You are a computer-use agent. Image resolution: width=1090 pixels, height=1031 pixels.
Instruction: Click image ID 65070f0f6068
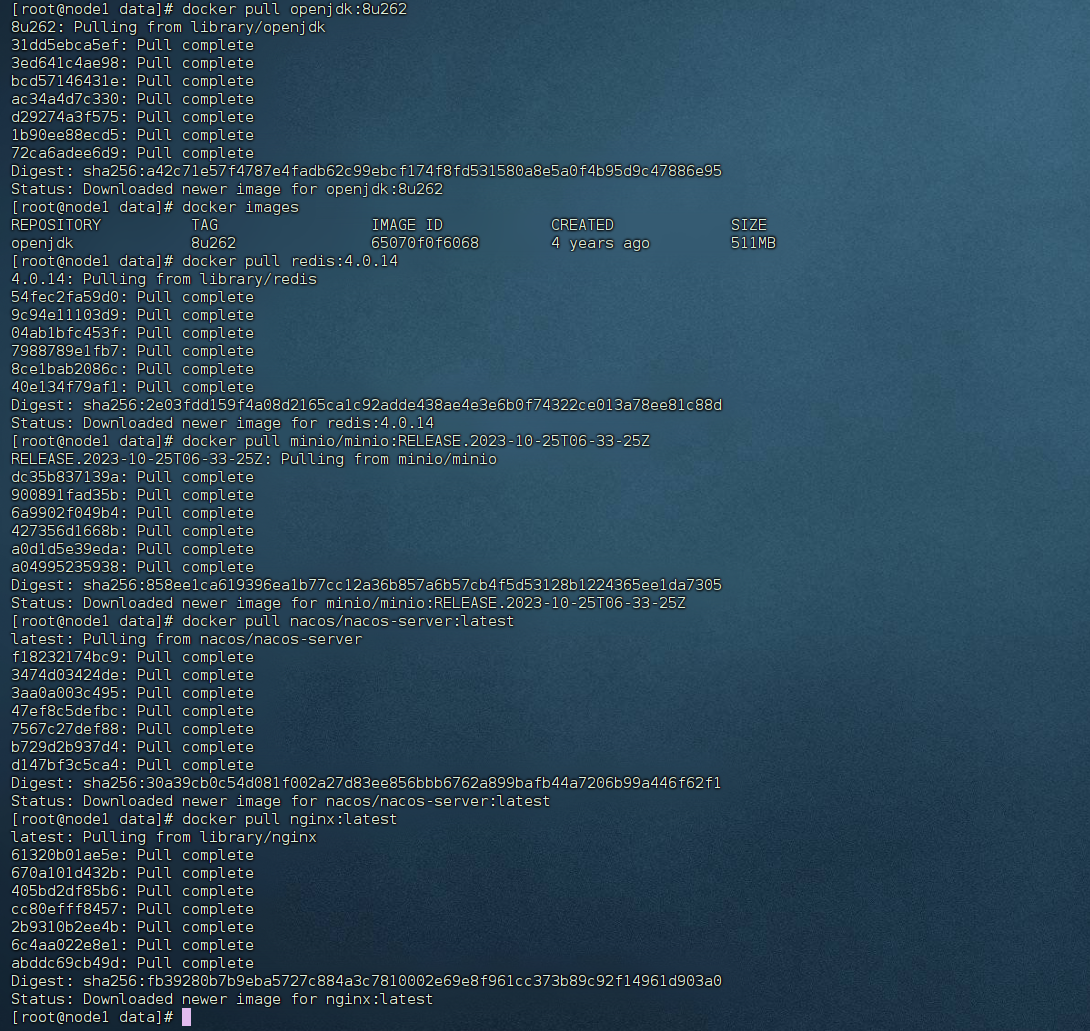pyautogui.click(x=425, y=244)
